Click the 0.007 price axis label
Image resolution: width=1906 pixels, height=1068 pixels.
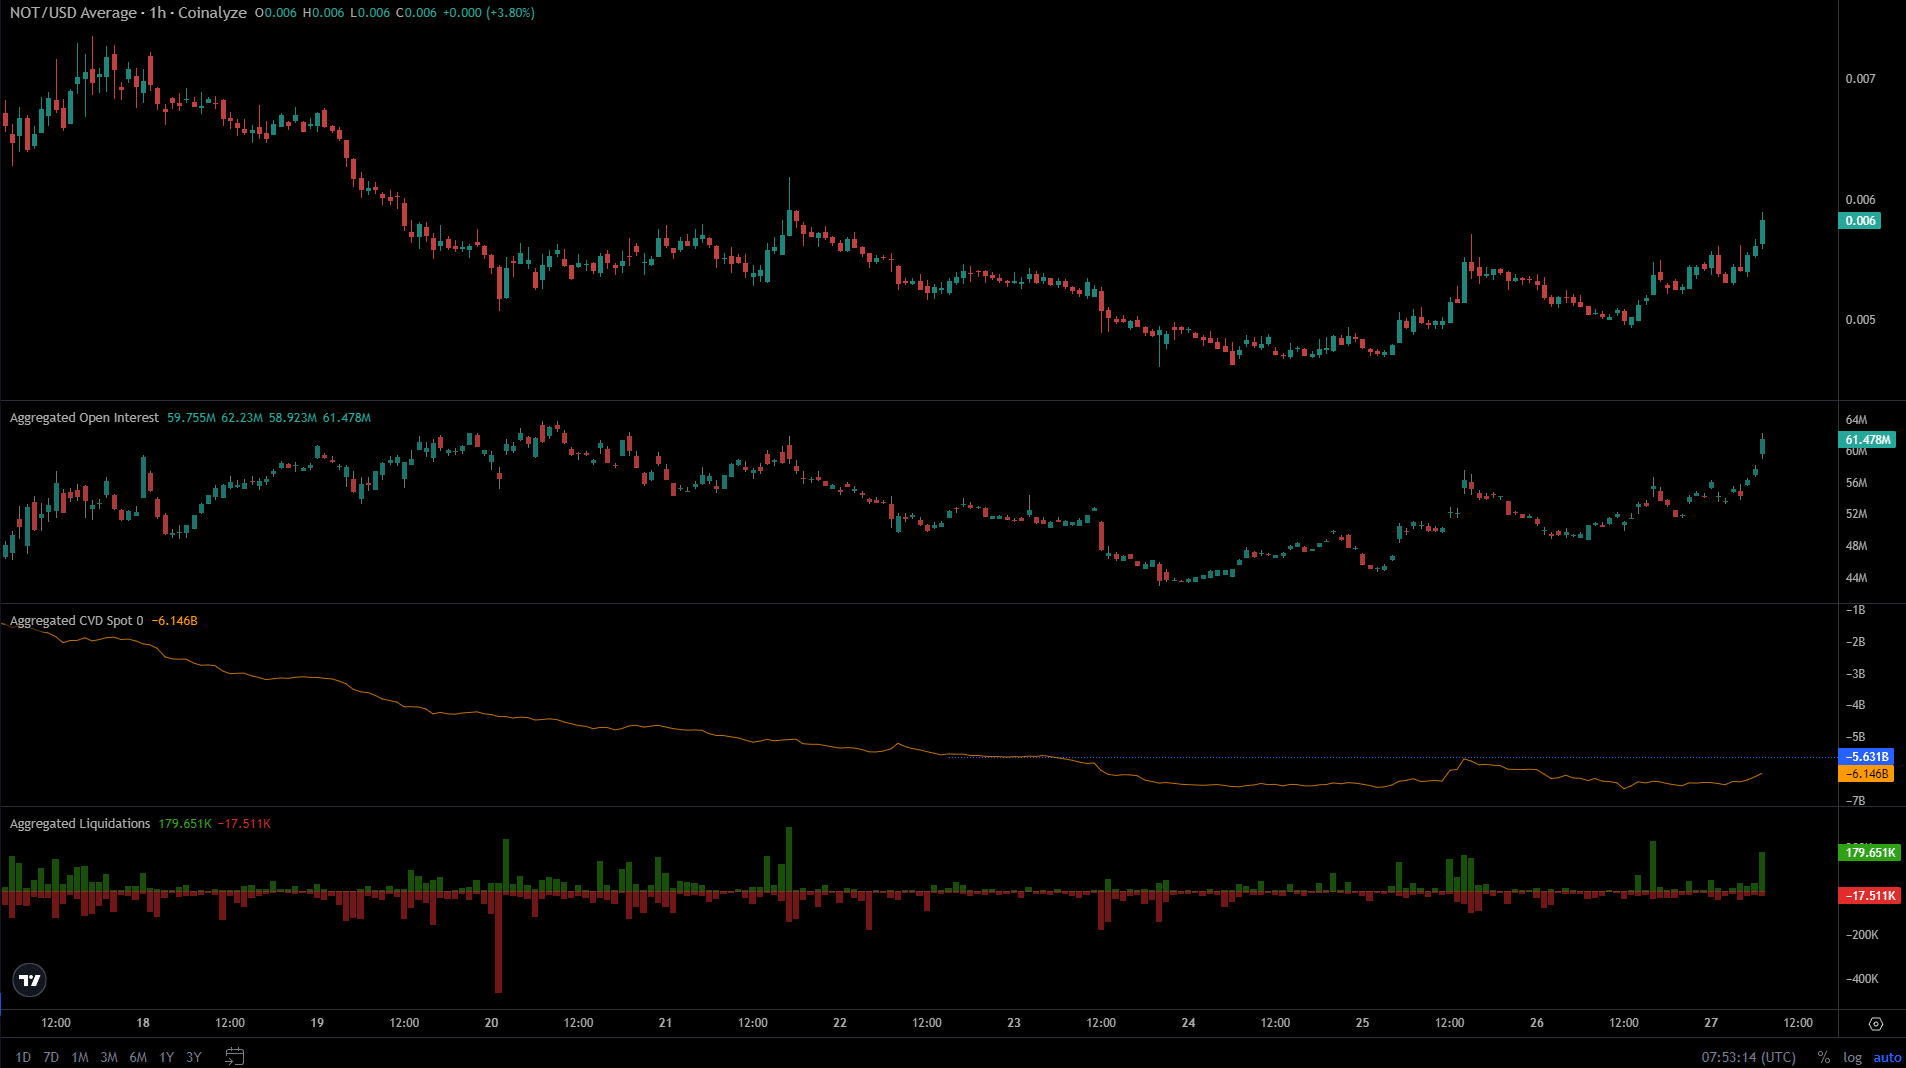[1860, 79]
